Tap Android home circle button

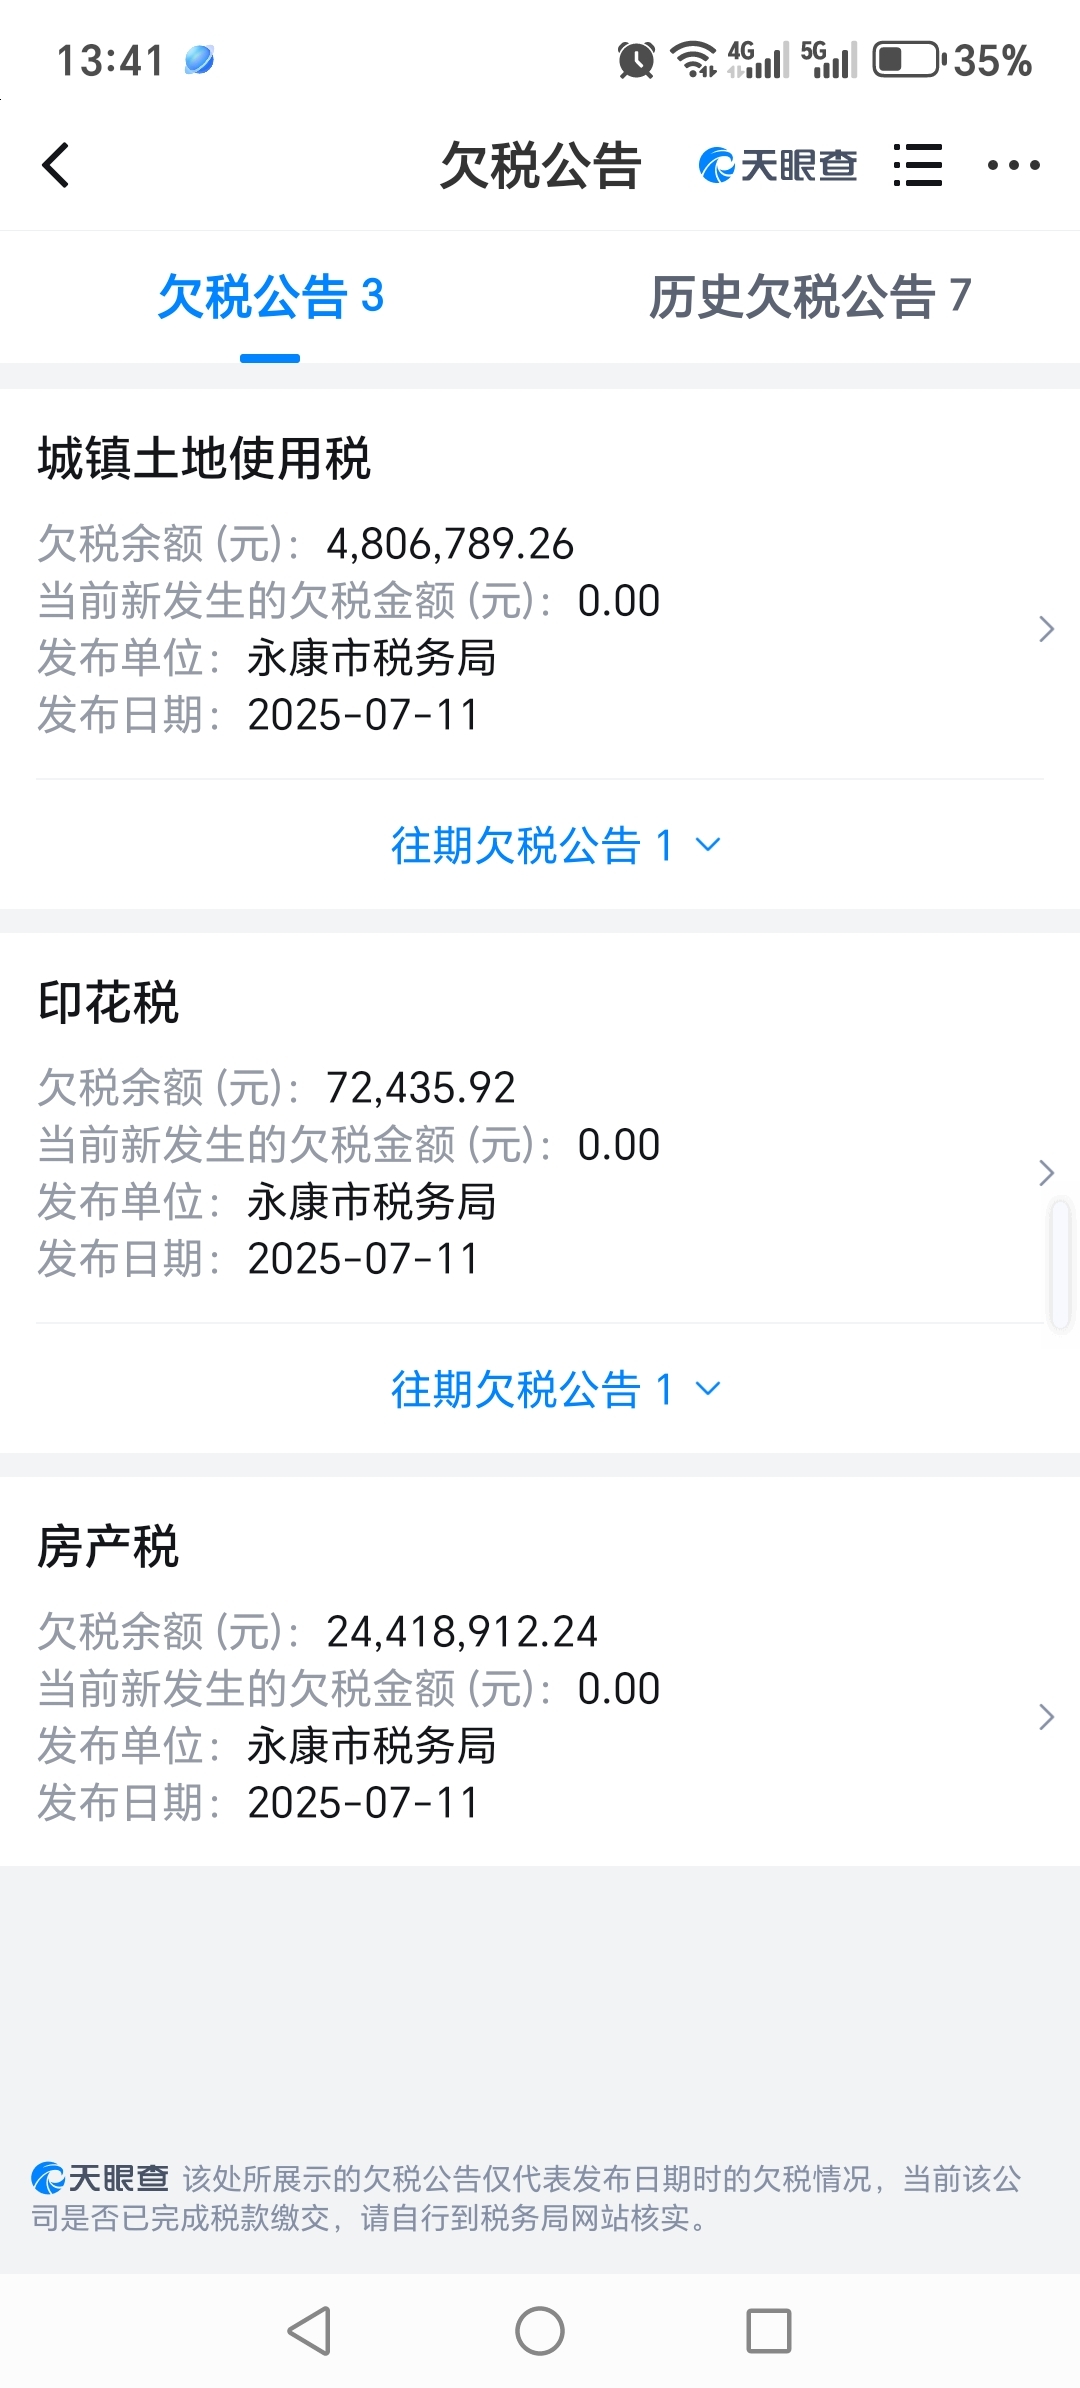click(540, 2331)
